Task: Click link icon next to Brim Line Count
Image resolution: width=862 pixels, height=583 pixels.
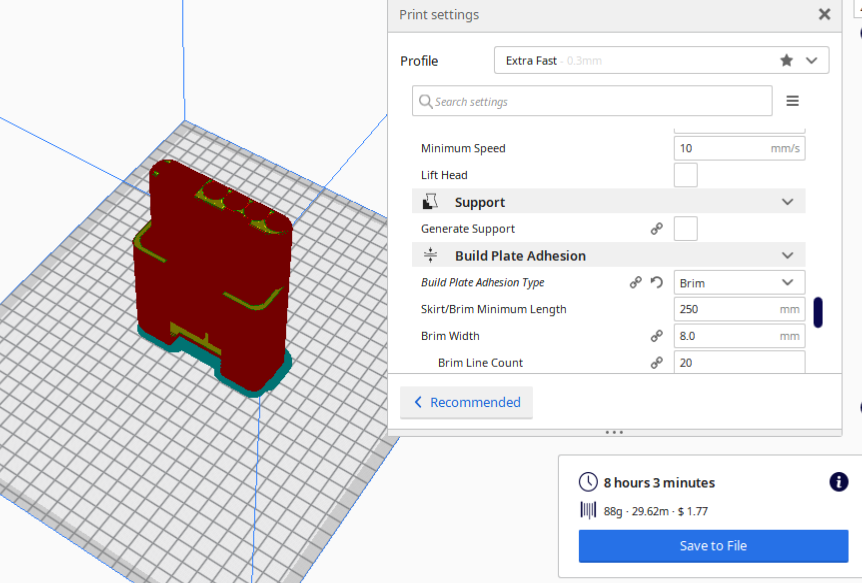Action: click(656, 363)
